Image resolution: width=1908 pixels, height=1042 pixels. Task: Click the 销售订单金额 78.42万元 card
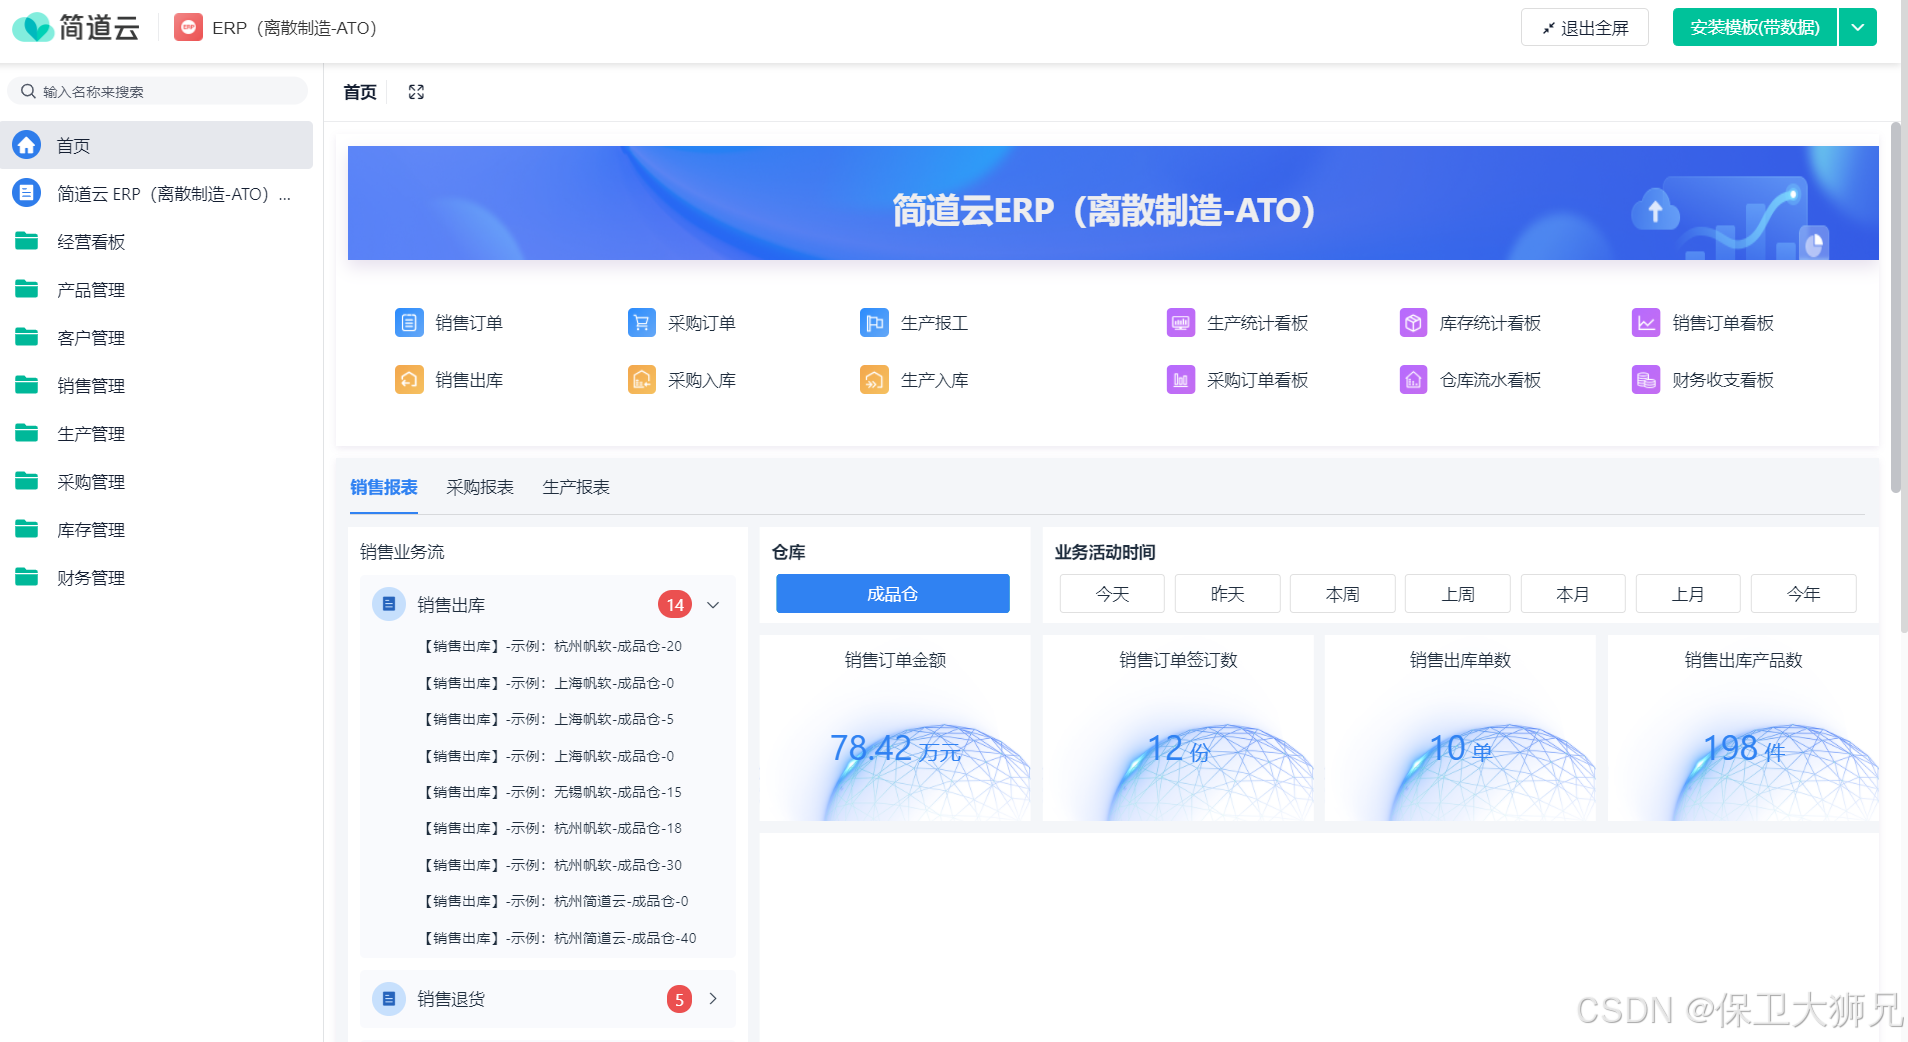pos(895,728)
